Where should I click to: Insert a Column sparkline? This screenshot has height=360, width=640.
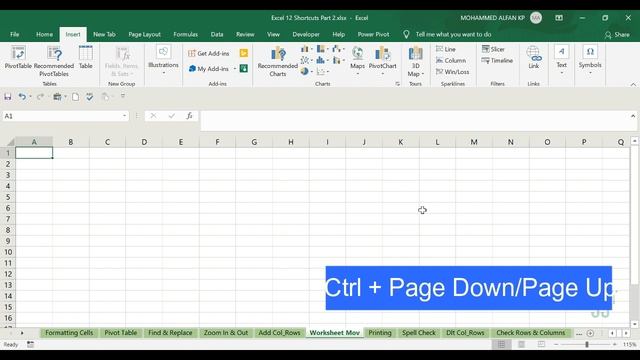pyautogui.click(x=451, y=60)
